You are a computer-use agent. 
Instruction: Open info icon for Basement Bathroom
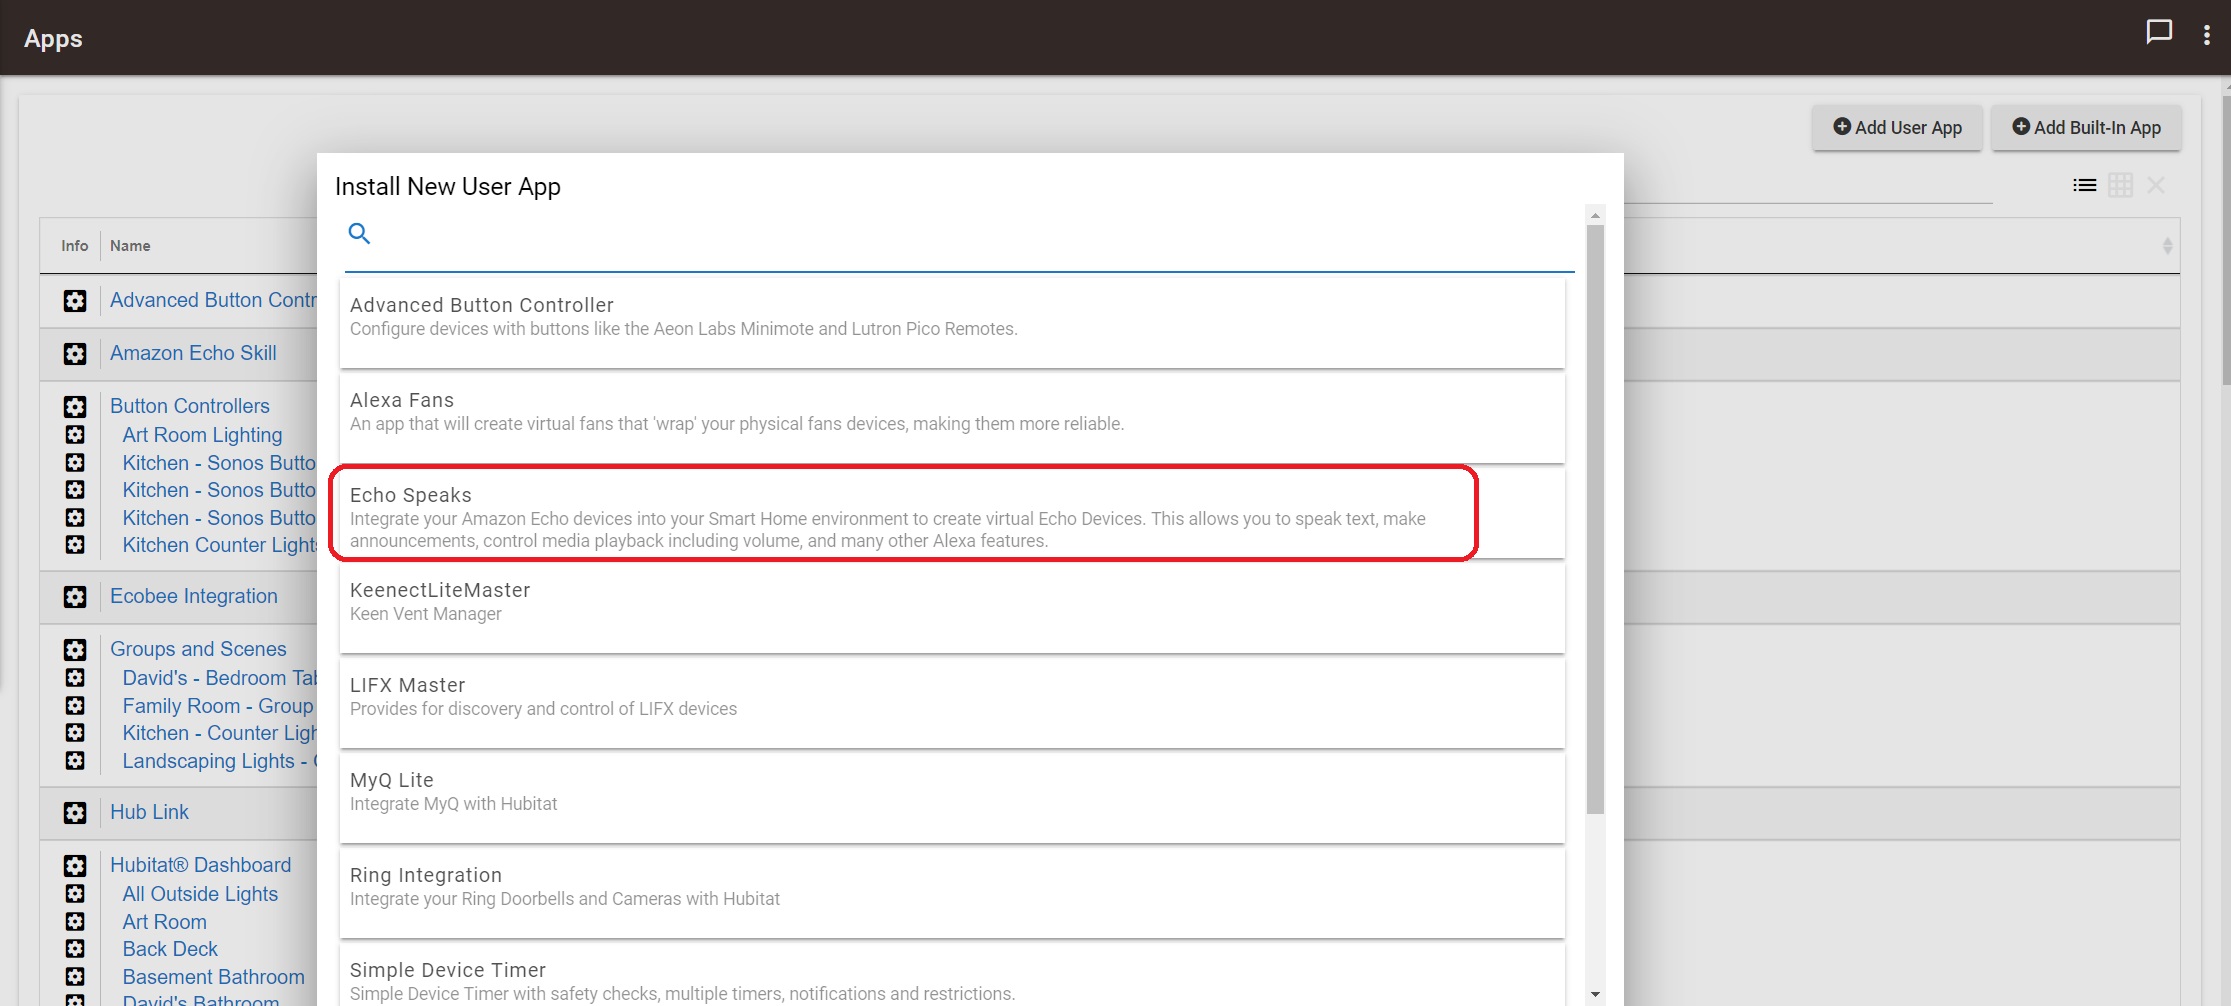point(75,977)
